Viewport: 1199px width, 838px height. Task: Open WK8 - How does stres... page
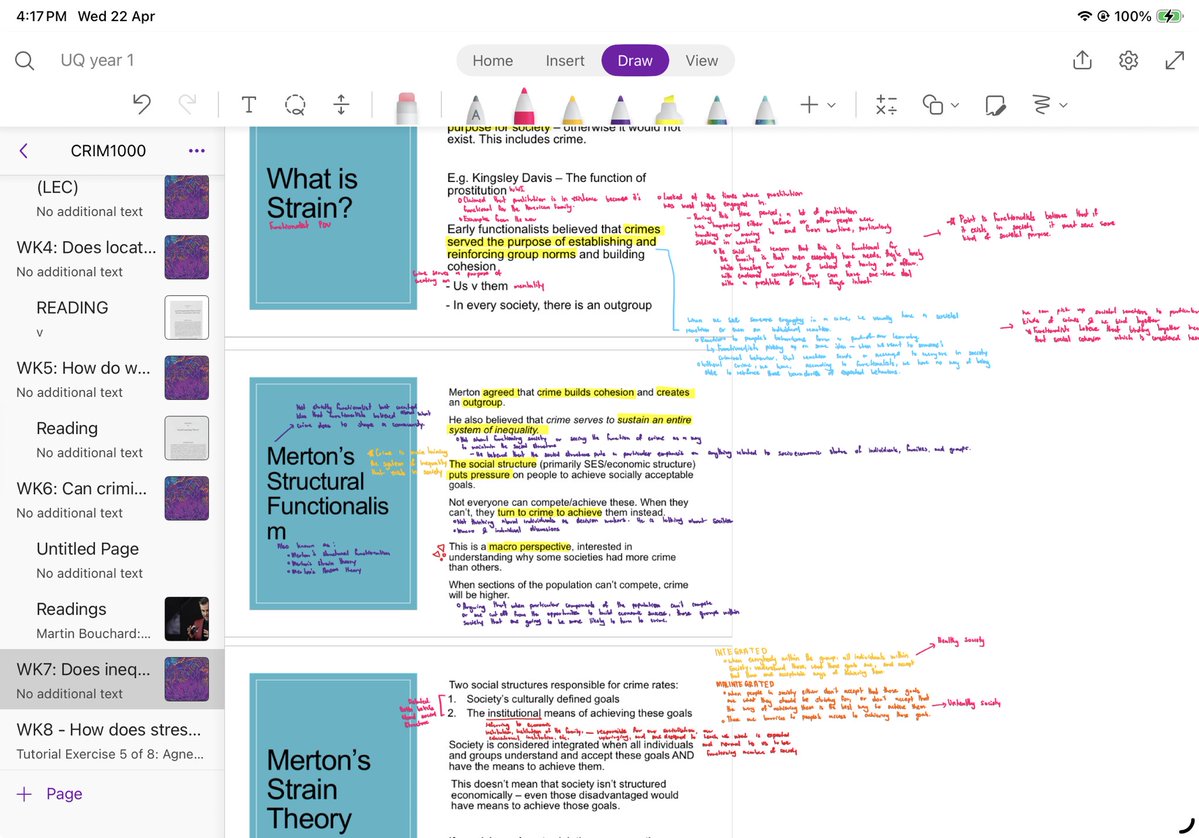pyautogui.click(x=112, y=740)
